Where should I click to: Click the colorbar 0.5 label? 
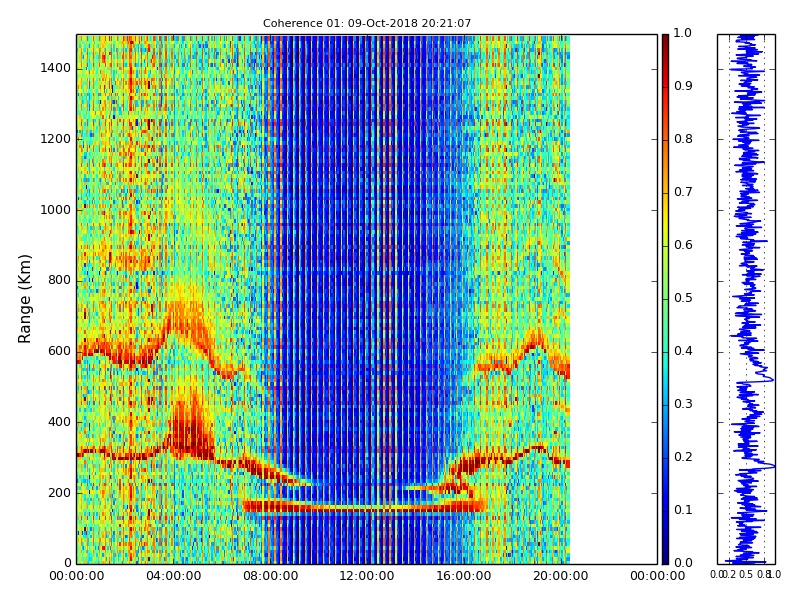[683, 298]
